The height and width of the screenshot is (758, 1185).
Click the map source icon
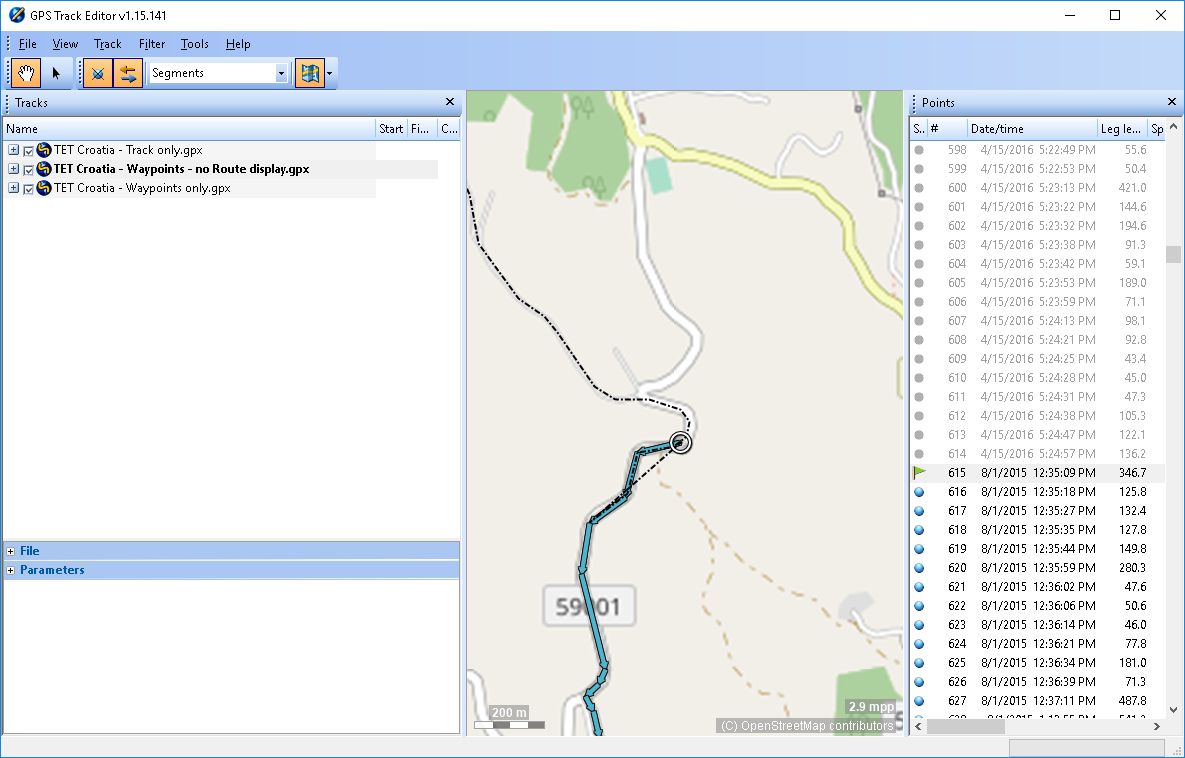point(309,73)
